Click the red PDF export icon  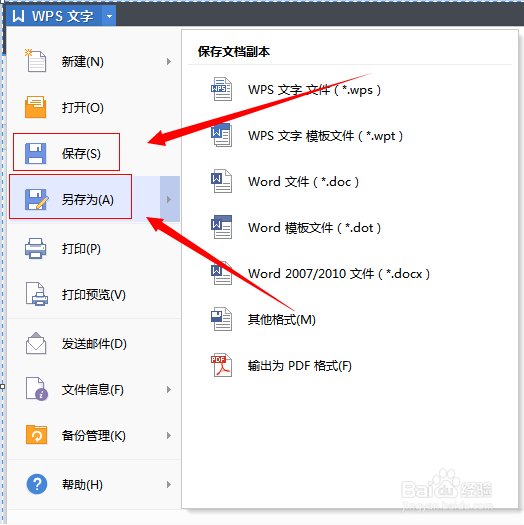pos(221,365)
